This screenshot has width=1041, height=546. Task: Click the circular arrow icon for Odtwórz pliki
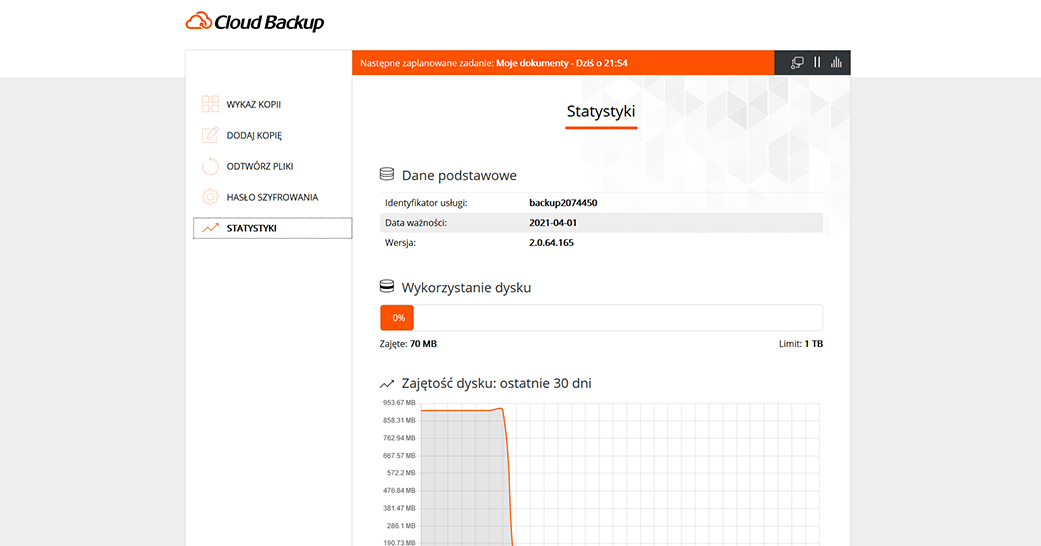[x=210, y=166]
